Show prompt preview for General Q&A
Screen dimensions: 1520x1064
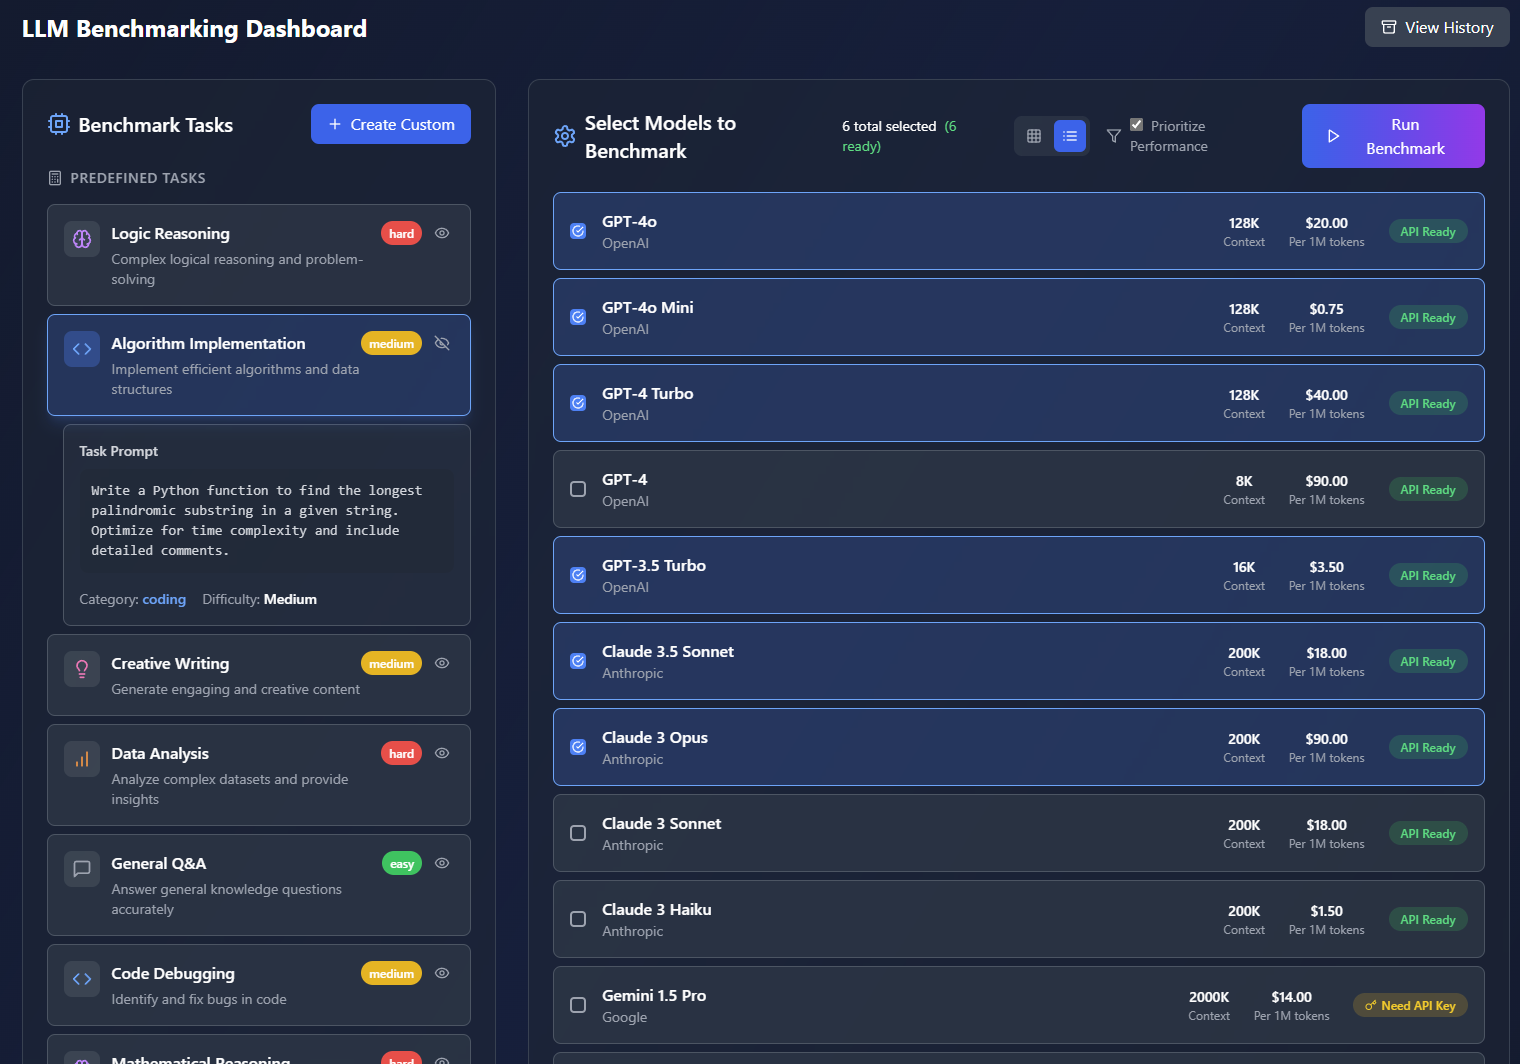(x=442, y=863)
